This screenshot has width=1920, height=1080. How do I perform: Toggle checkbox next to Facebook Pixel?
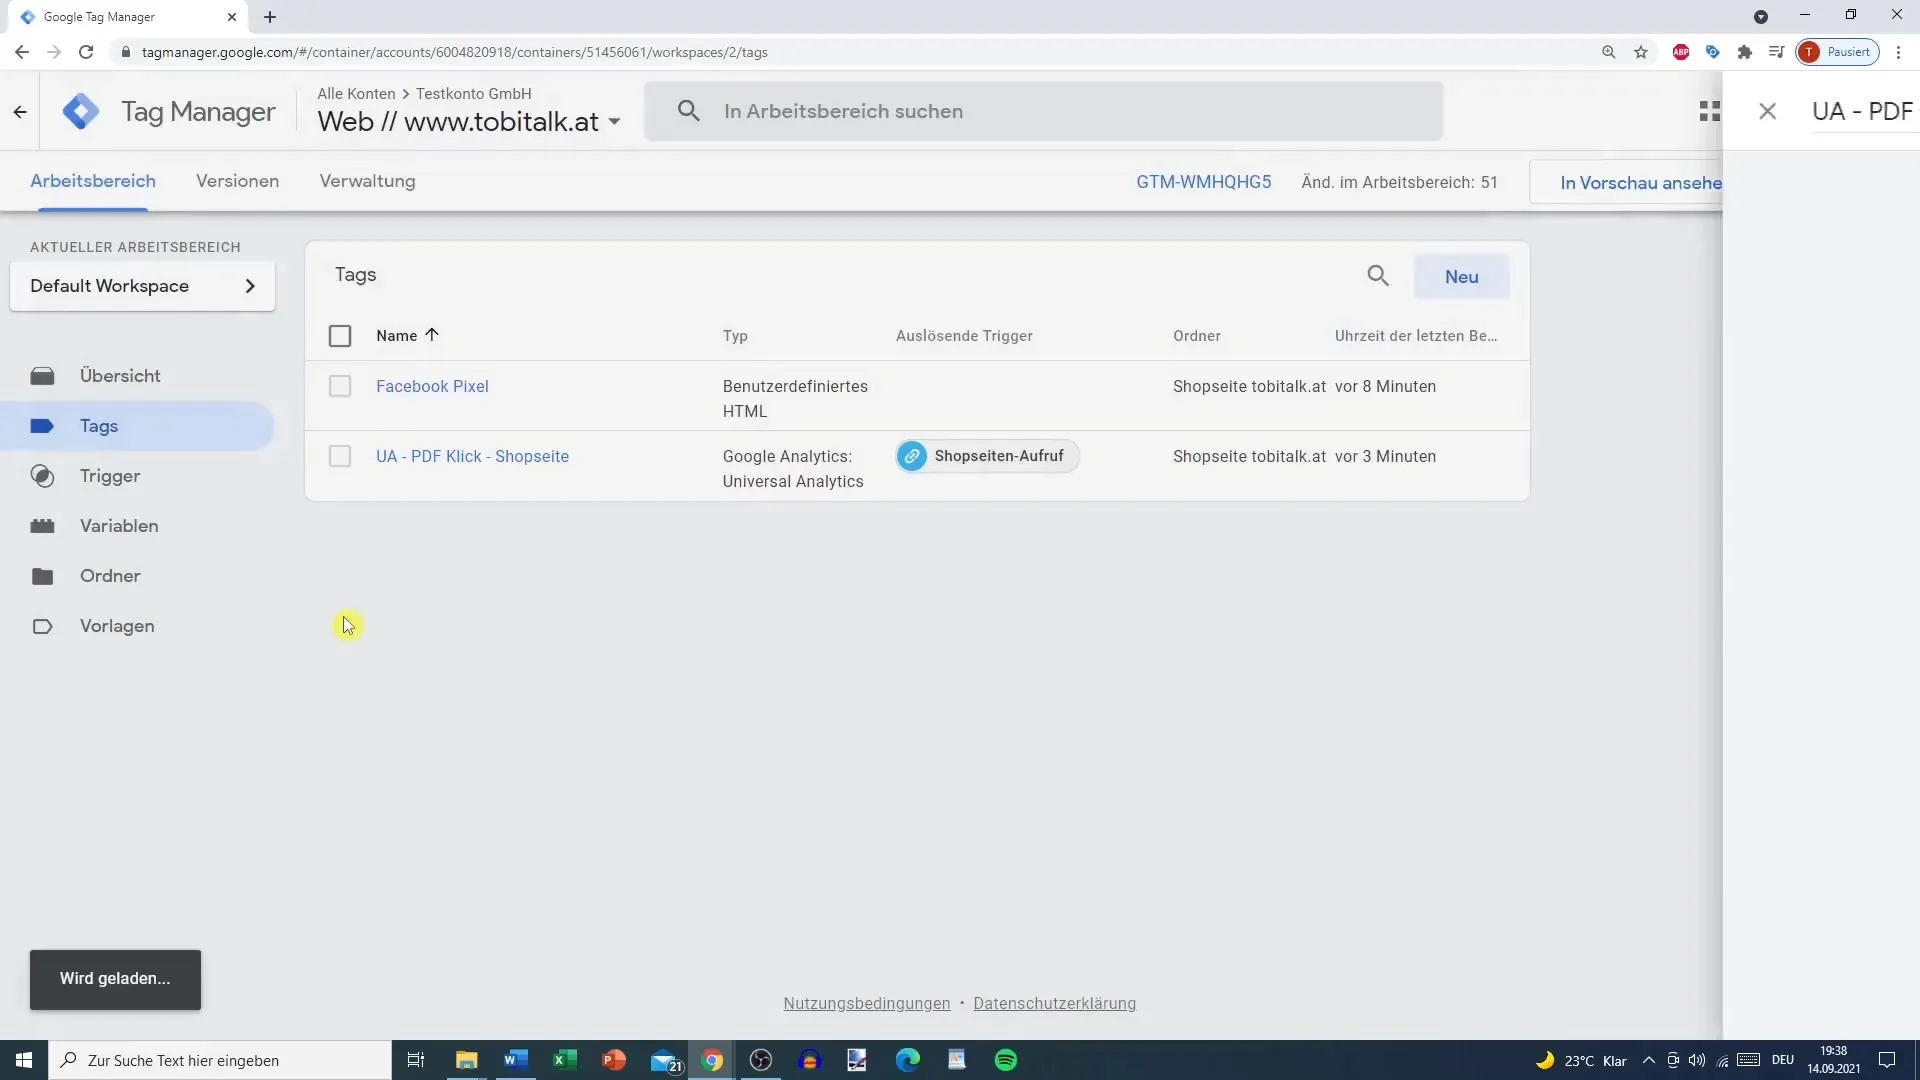[x=340, y=386]
